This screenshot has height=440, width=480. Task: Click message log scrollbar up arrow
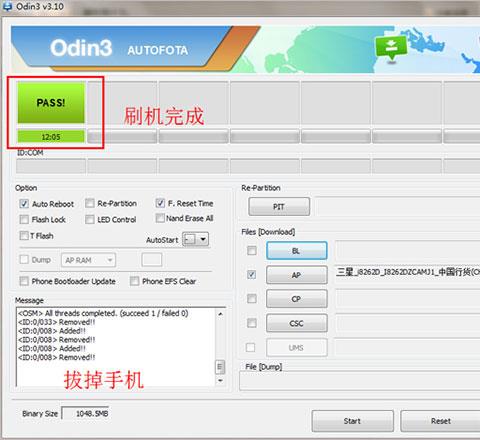pos(220,314)
